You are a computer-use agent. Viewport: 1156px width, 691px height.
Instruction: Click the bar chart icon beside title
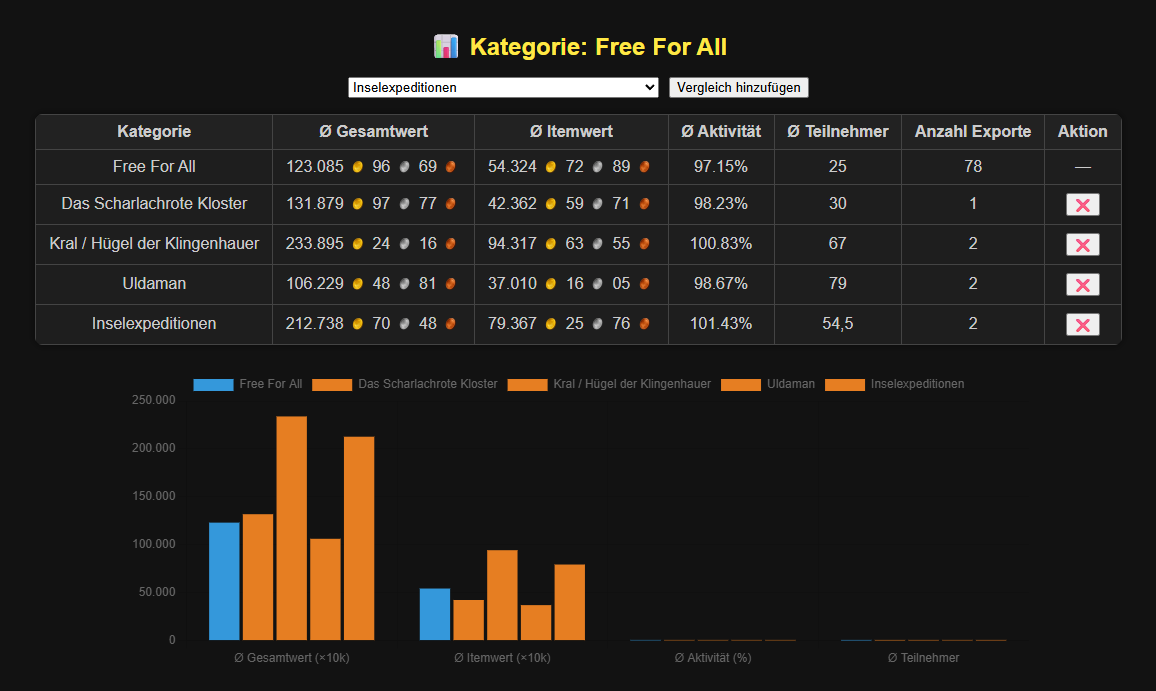[x=445, y=46]
